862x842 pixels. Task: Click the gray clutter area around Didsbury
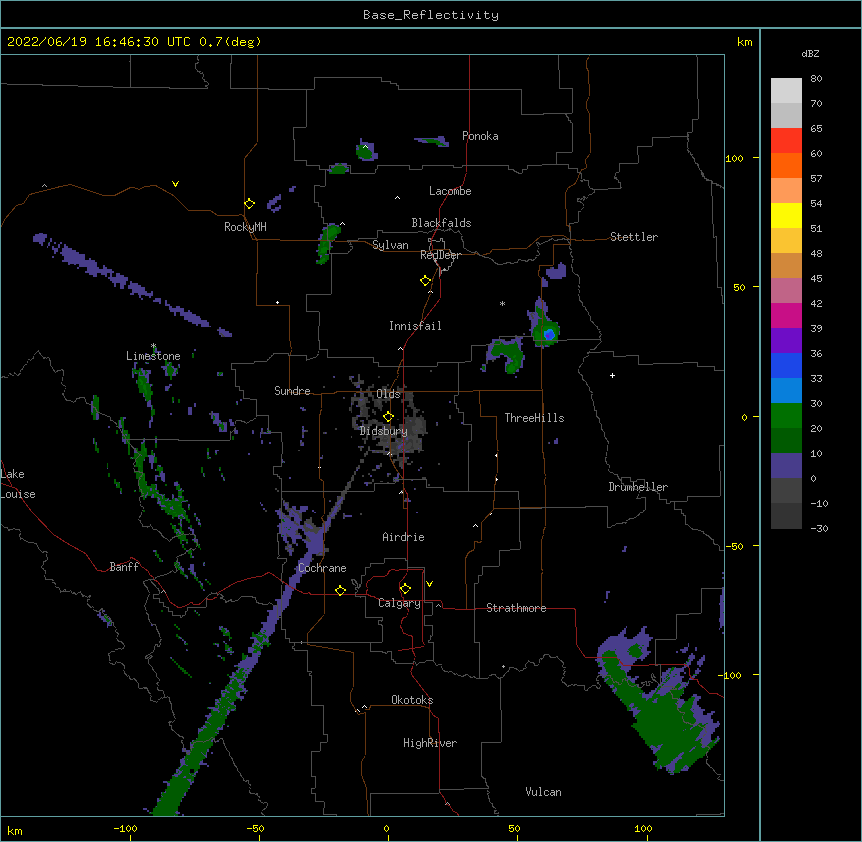point(390,420)
